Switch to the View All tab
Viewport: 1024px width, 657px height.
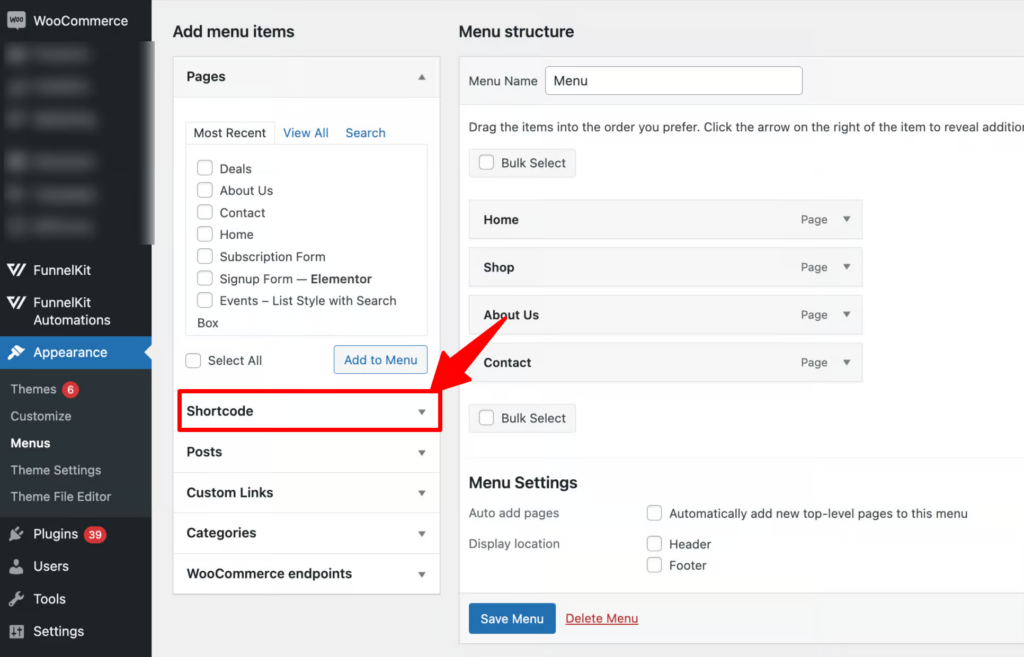tap(305, 132)
